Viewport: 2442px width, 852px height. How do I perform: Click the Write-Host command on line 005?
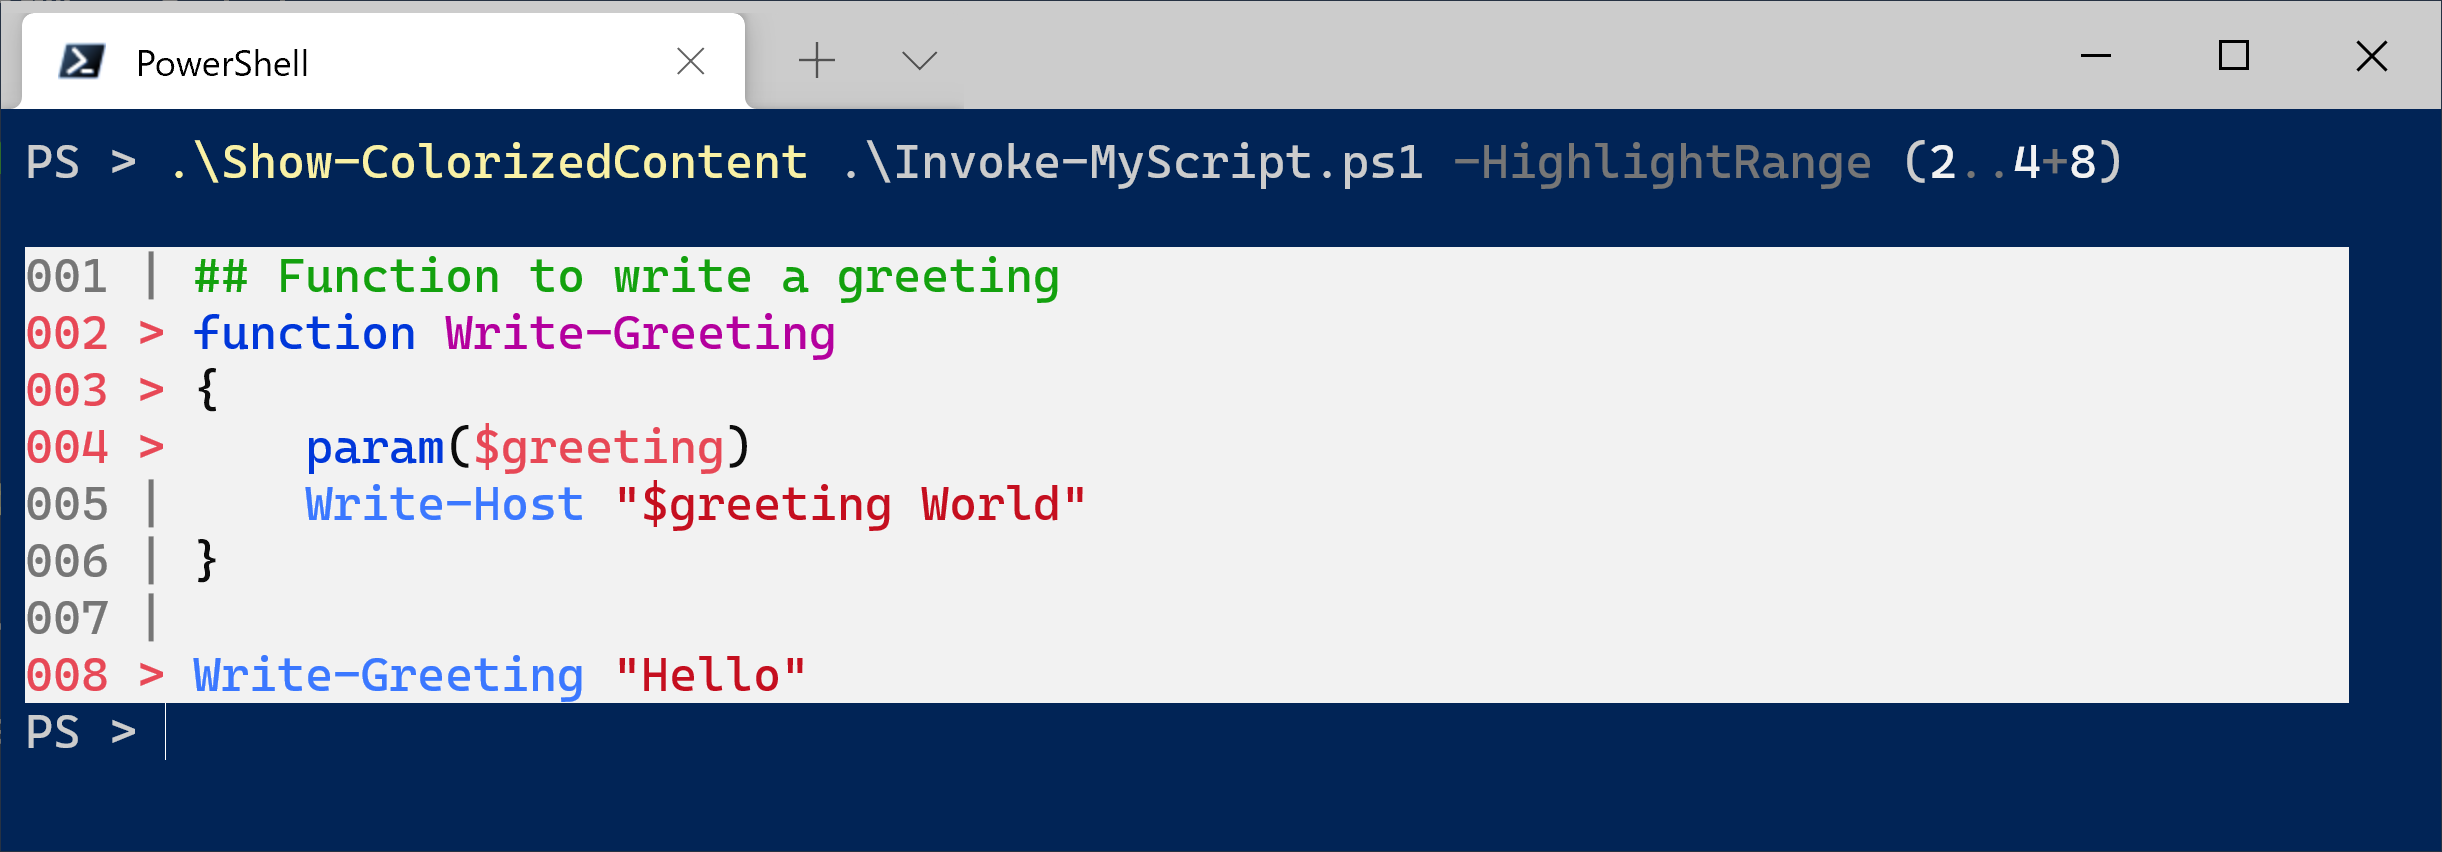coord(444,505)
